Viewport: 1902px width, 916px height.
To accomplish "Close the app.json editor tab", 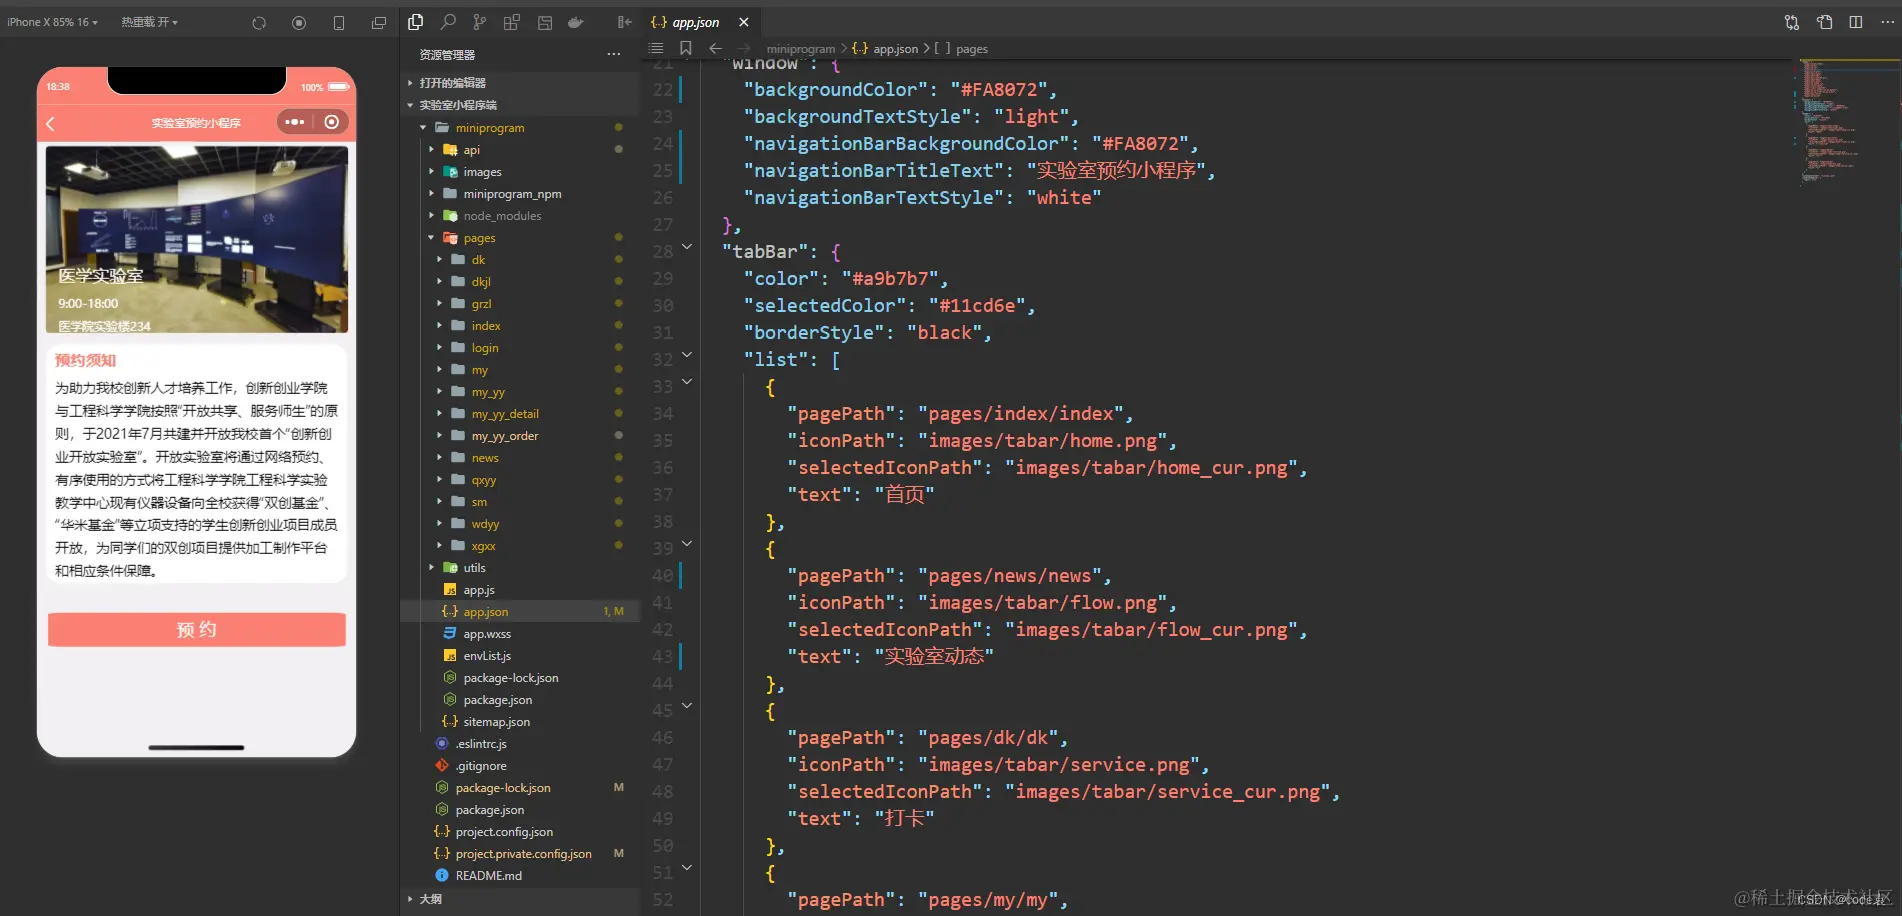I will point(744,22).
